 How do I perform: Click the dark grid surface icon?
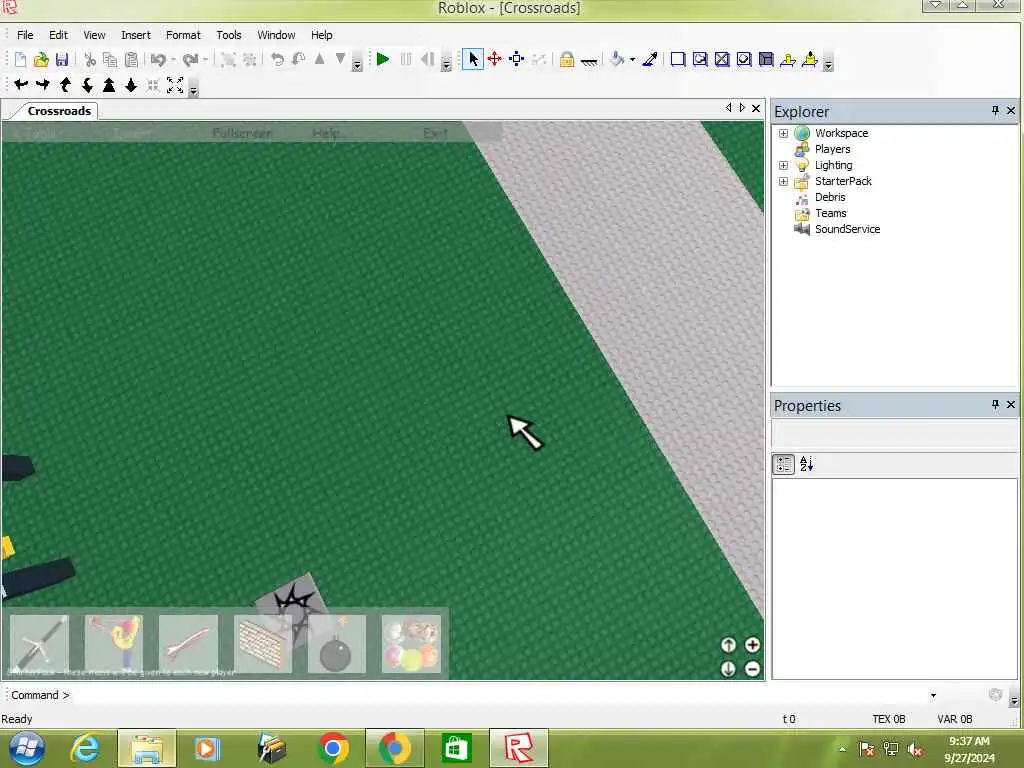[x=766, y=59]
